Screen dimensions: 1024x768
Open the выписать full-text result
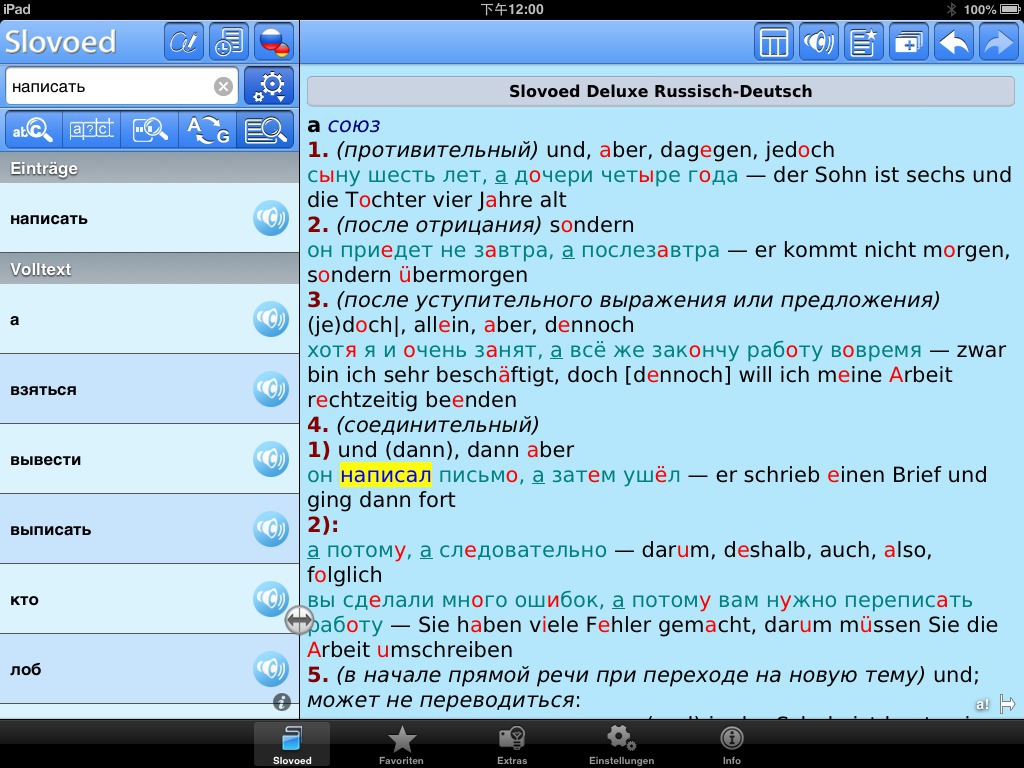click(150, 529)
